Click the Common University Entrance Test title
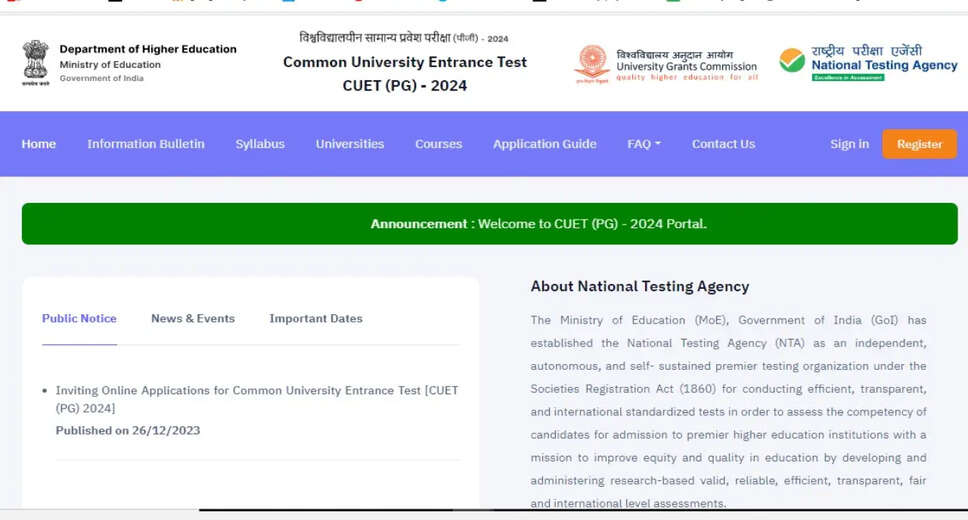This screenshot has height=520, width=968. coord(405,62)
